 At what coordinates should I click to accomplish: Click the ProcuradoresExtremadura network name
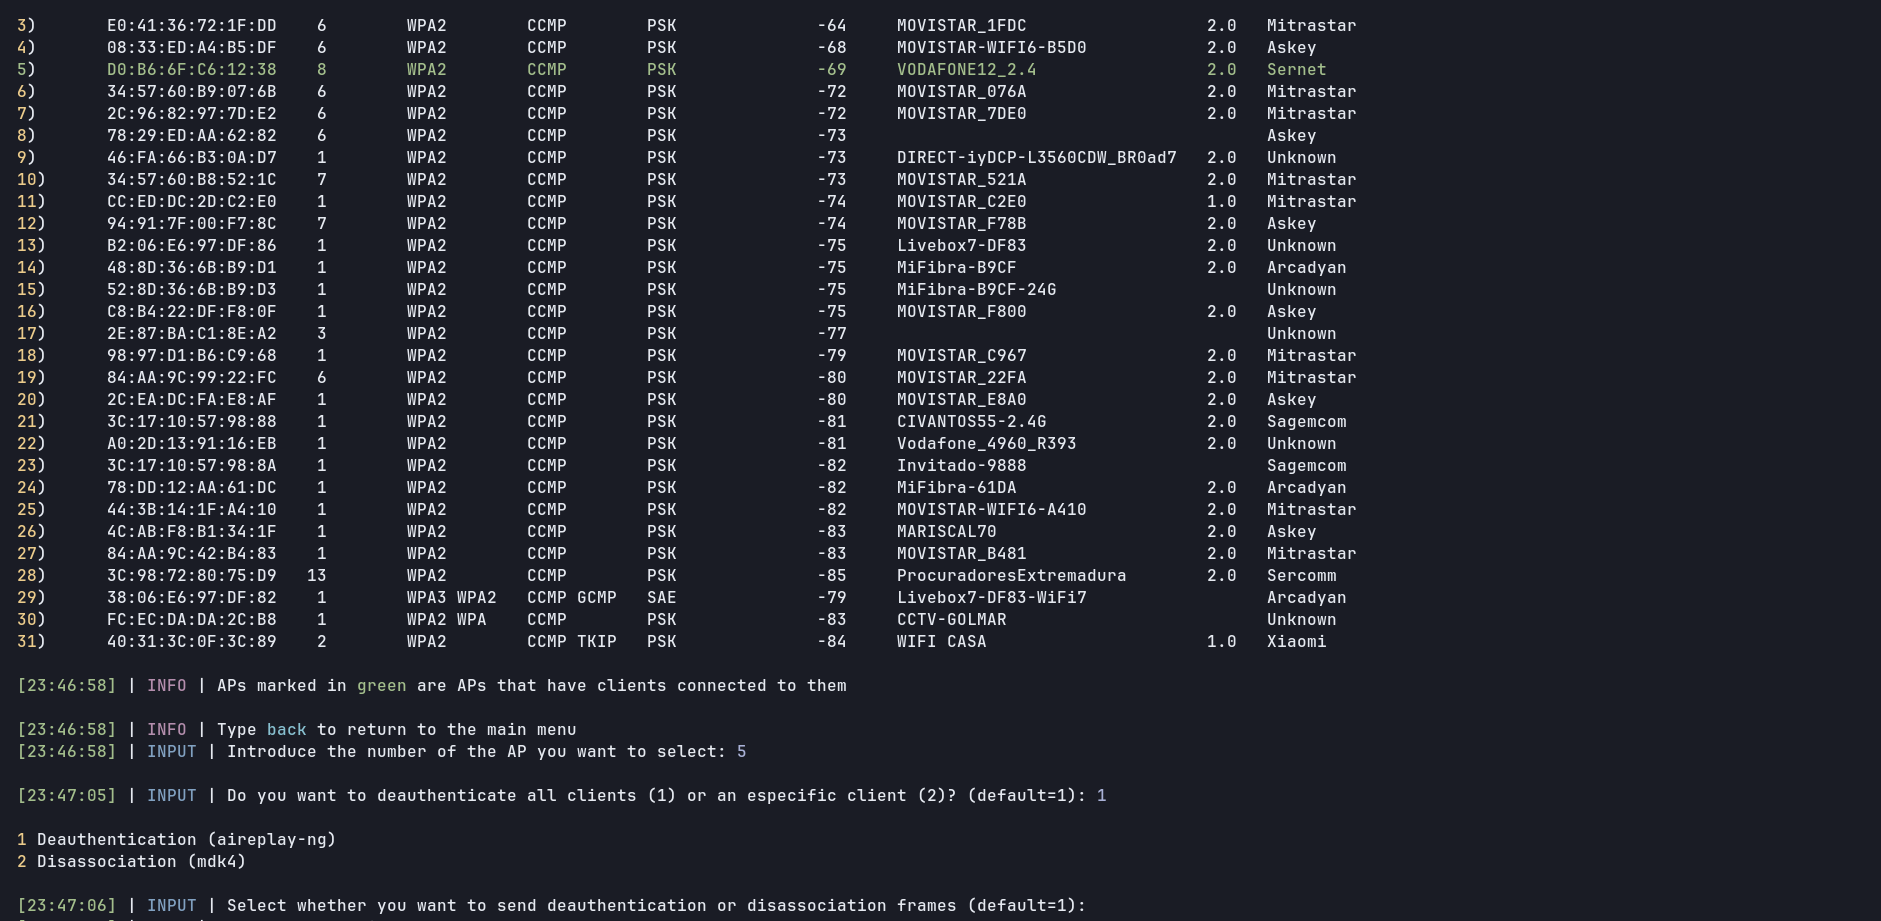pos(1011,576)
